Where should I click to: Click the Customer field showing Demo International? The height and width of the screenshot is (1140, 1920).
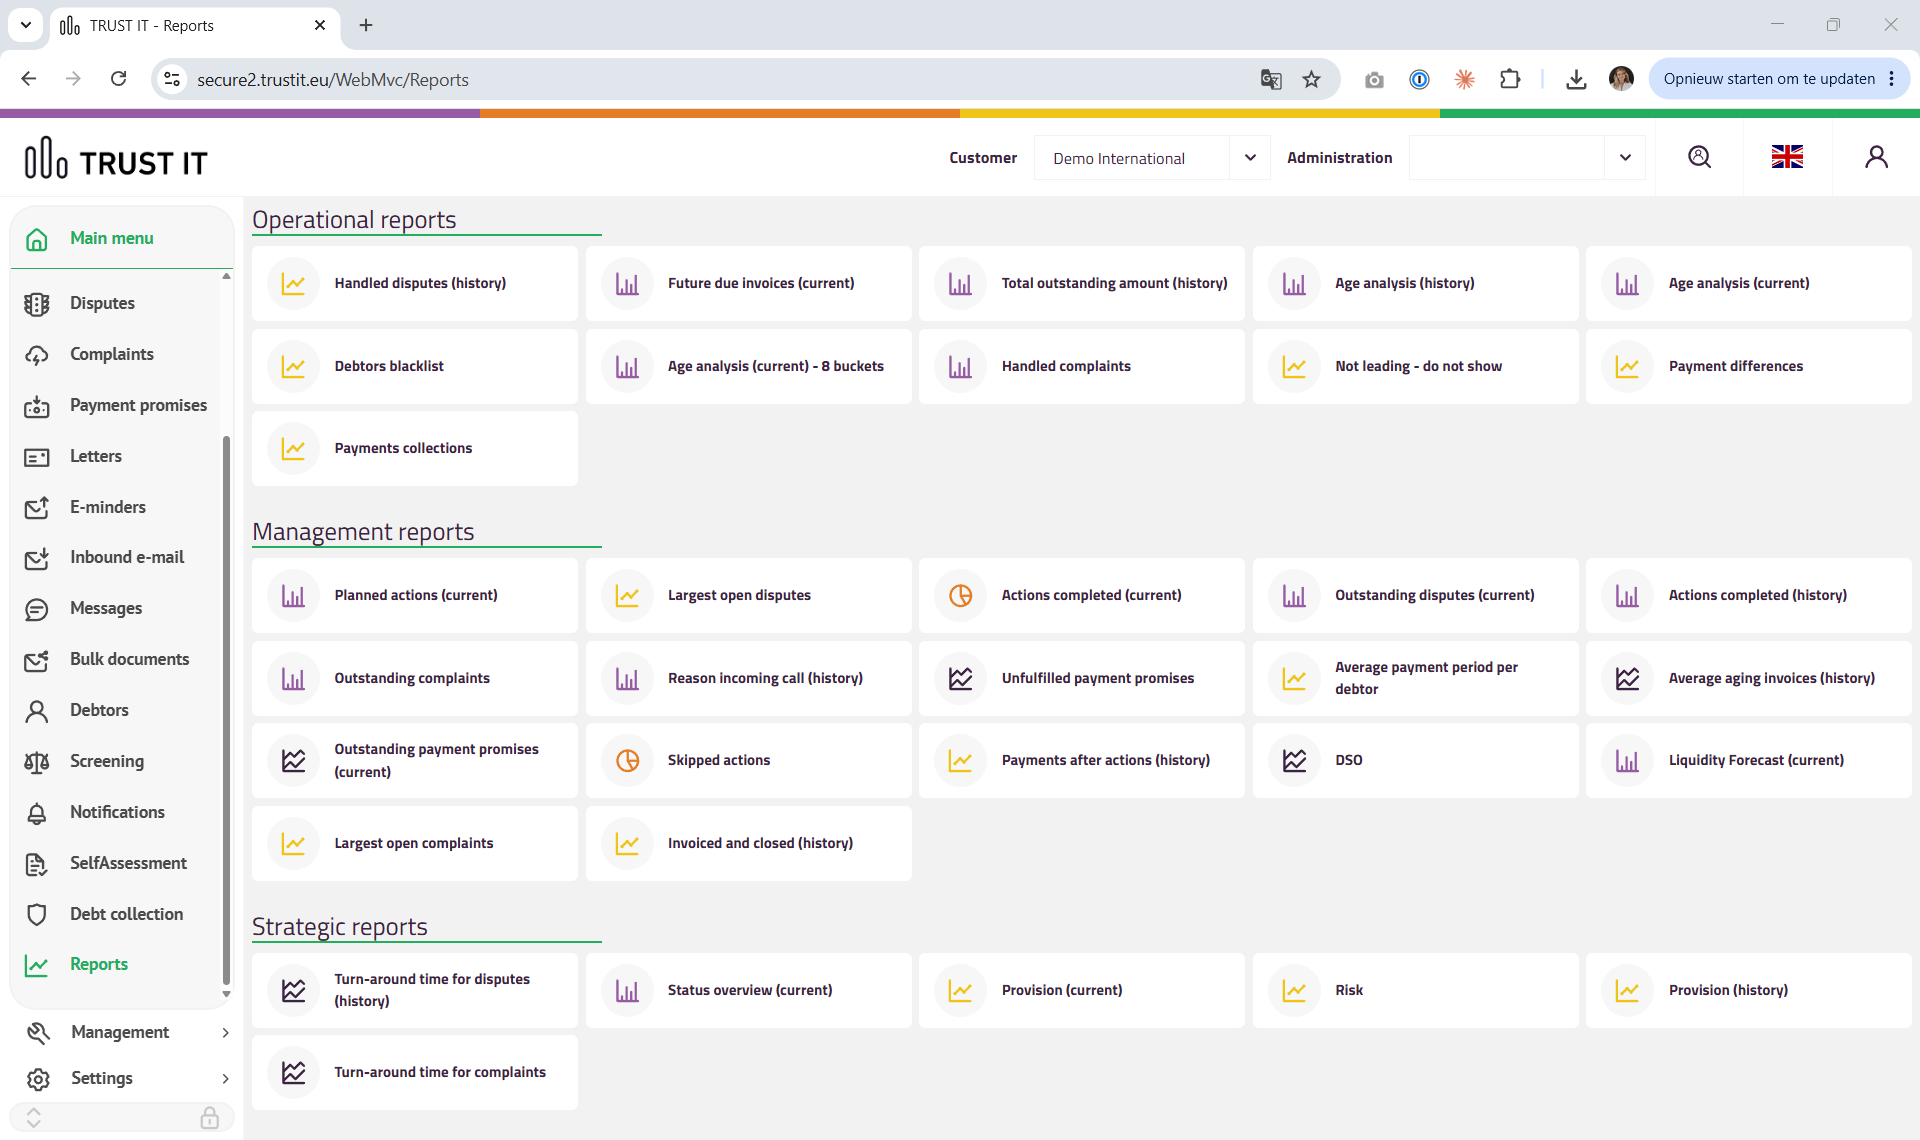click(x=1130, y=158)
